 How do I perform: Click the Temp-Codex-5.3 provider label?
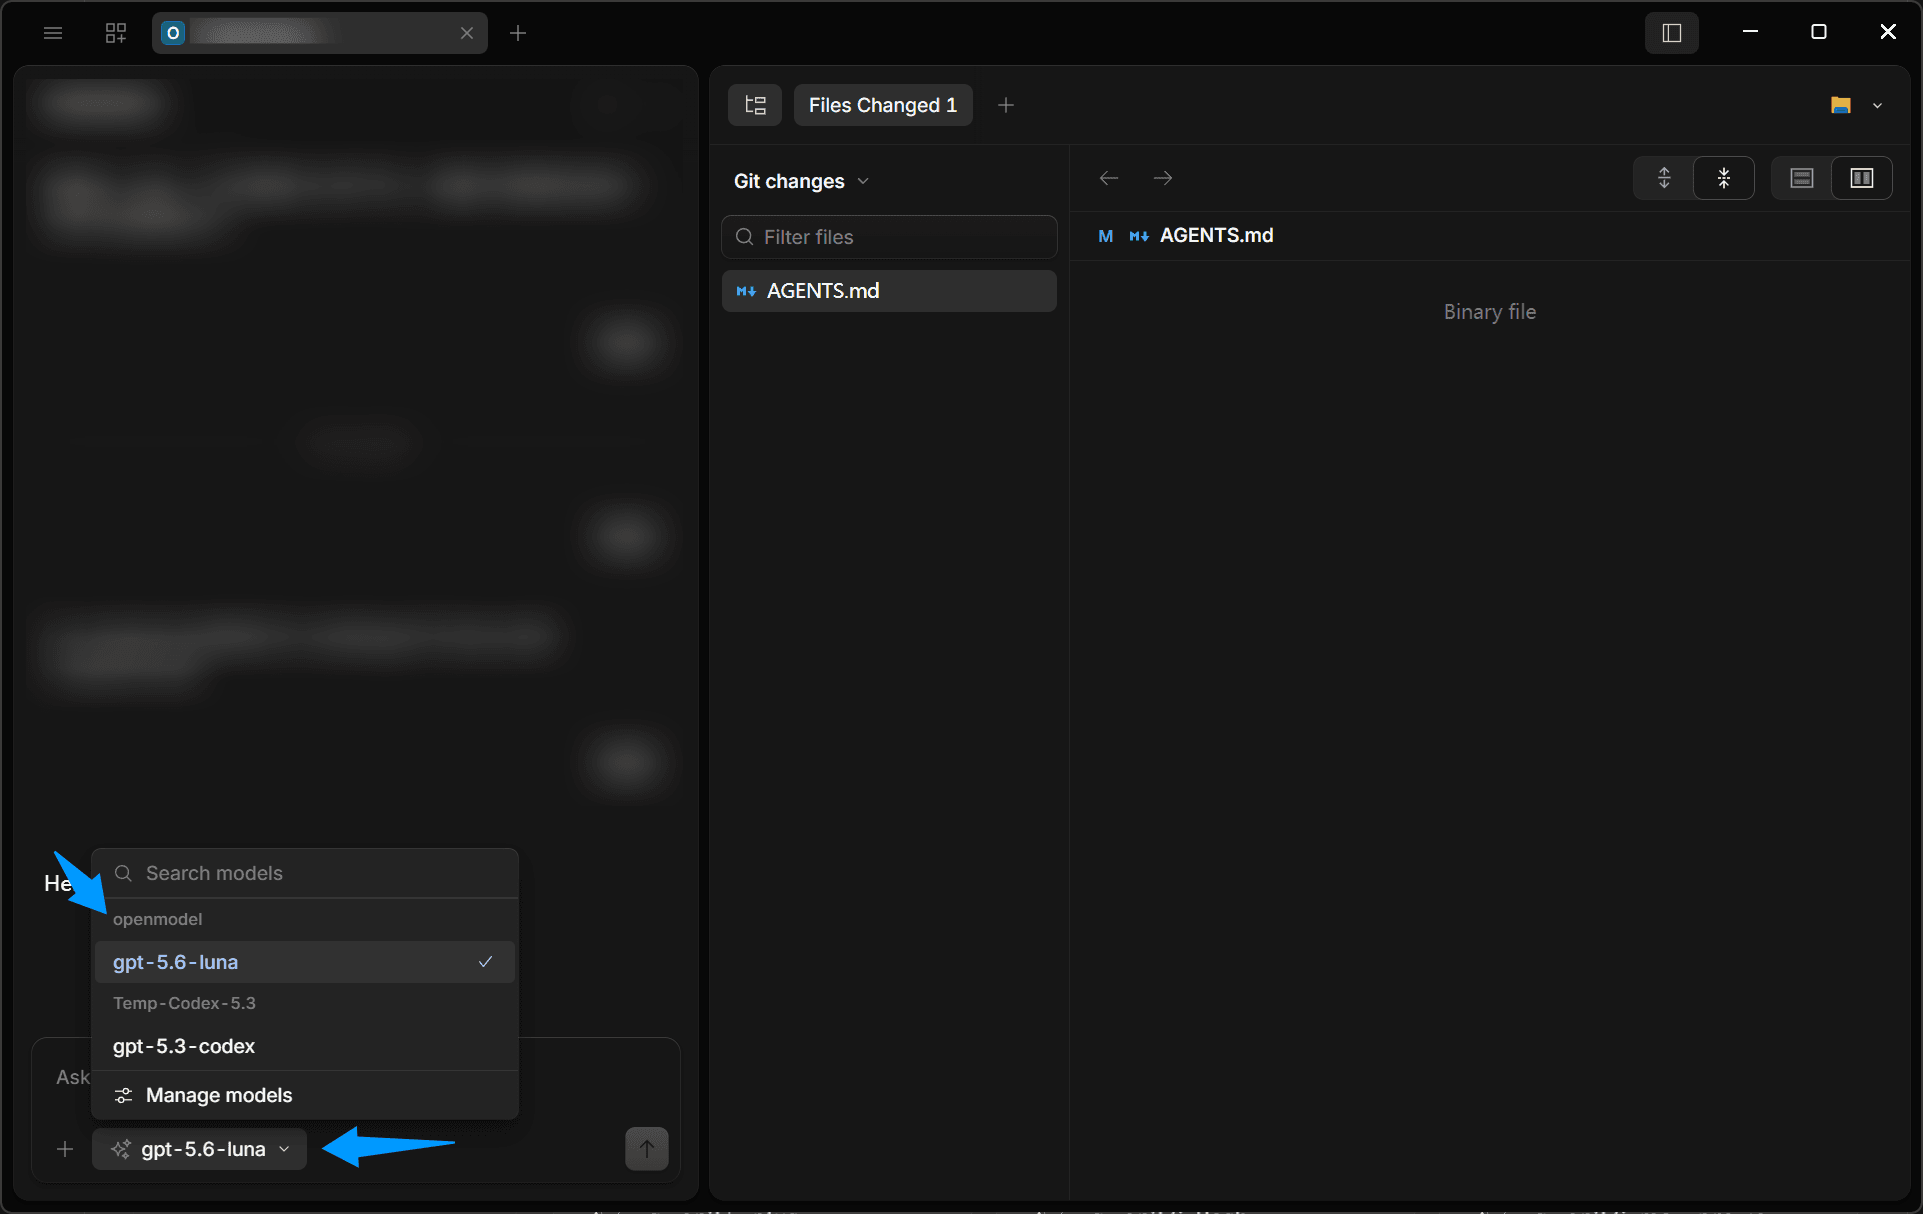click(184, 1003)
